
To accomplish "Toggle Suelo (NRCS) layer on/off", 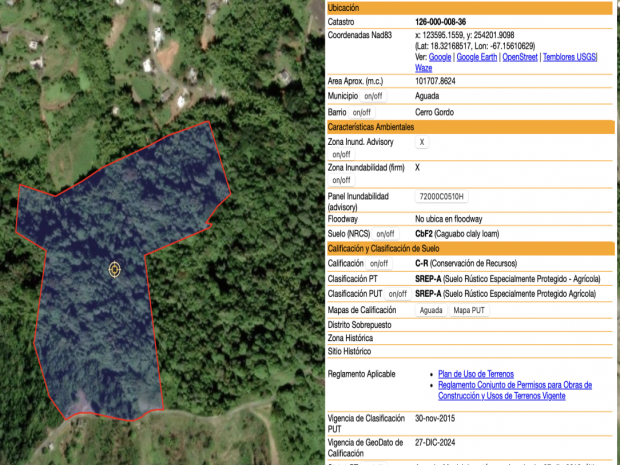I will 385,234.
